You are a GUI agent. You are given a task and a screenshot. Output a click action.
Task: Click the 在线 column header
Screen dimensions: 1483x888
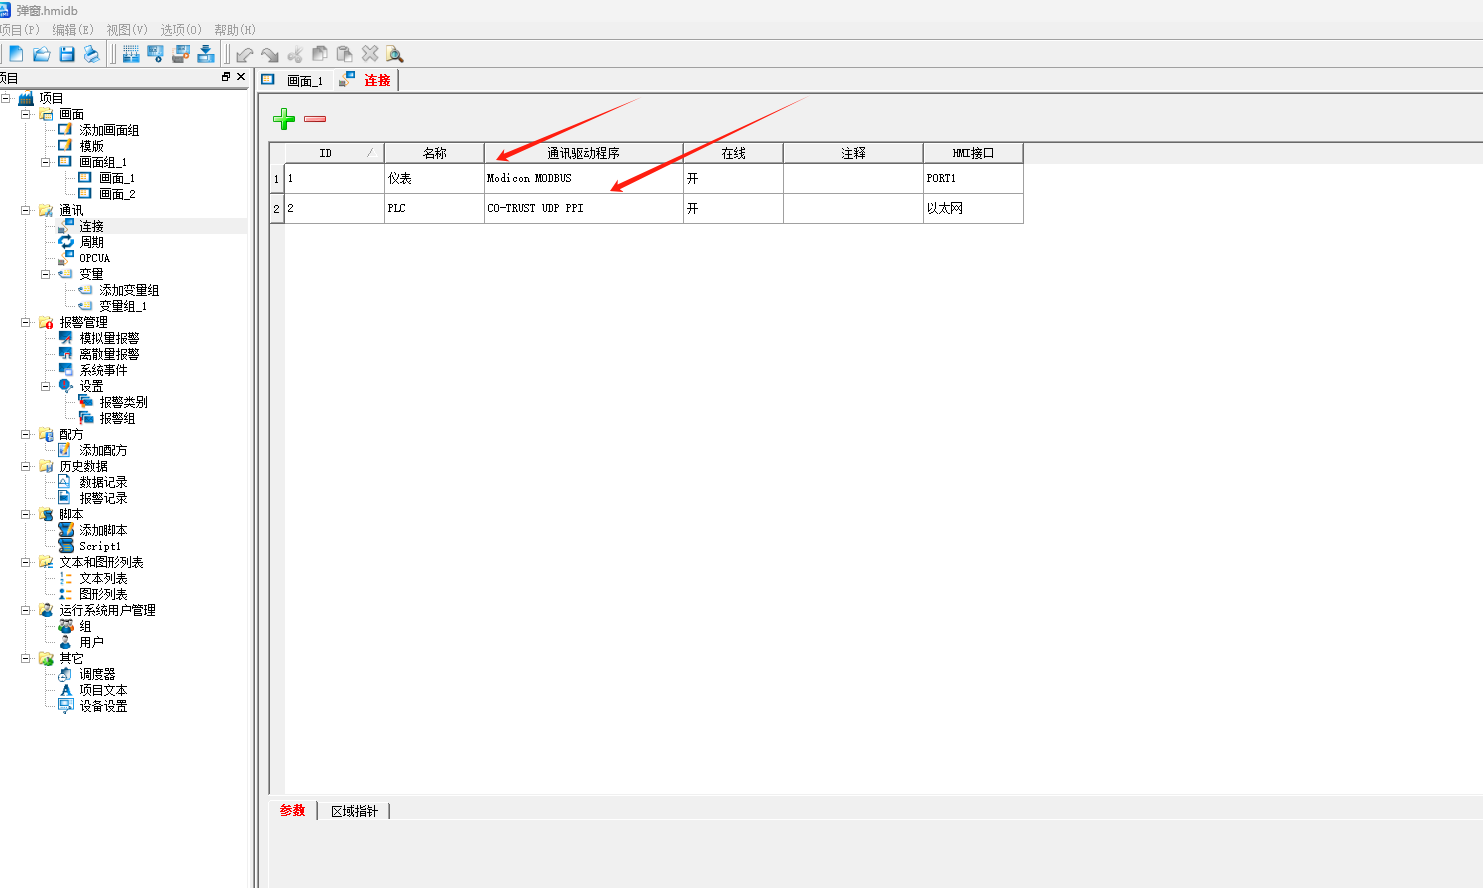coord(733,153)
